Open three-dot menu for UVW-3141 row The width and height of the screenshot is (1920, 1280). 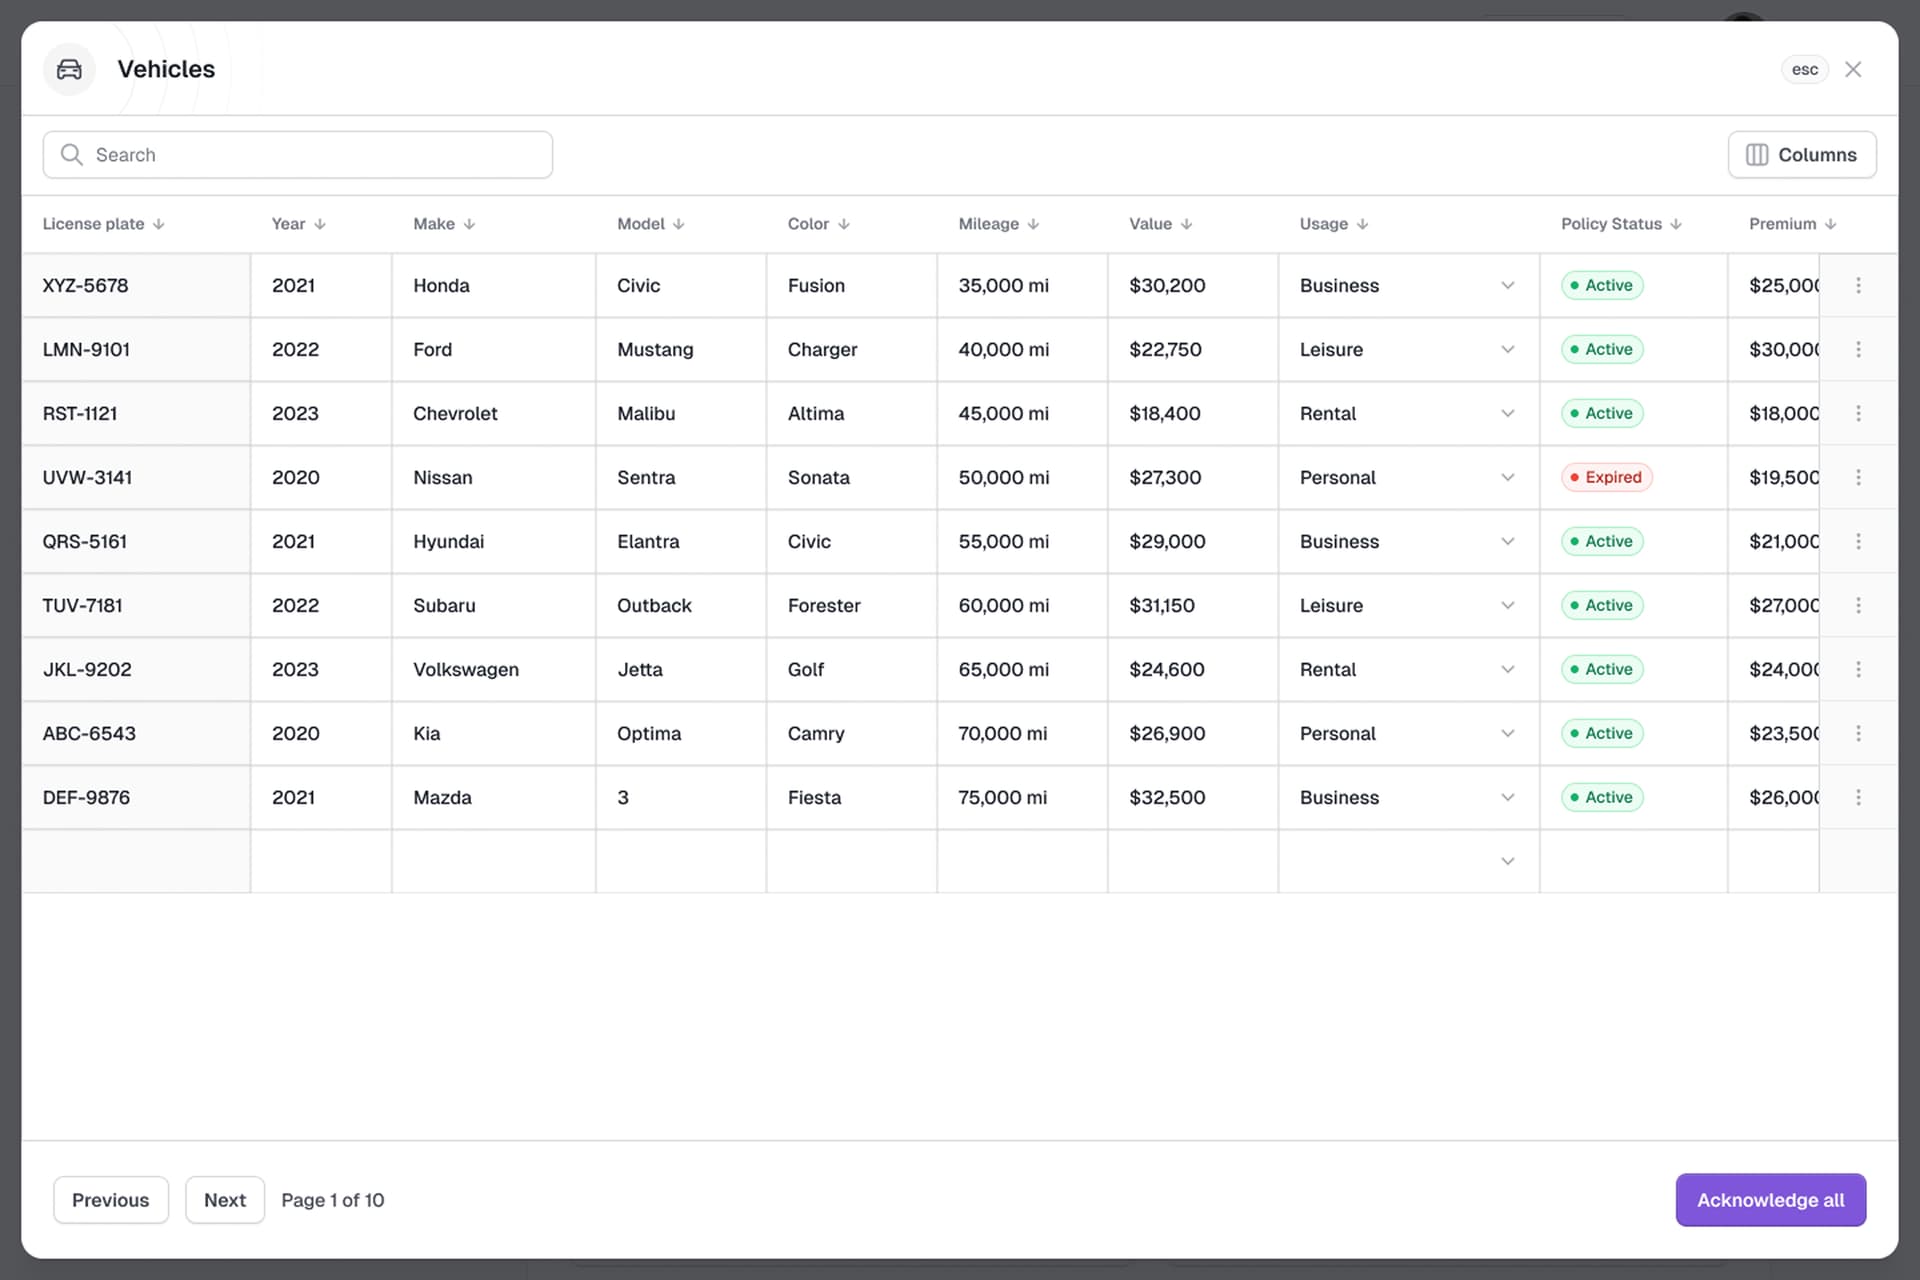click(1858, 477)
